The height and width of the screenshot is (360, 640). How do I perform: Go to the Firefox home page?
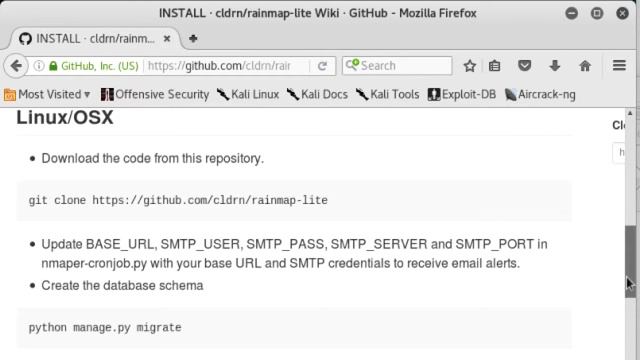coord(585,66)
